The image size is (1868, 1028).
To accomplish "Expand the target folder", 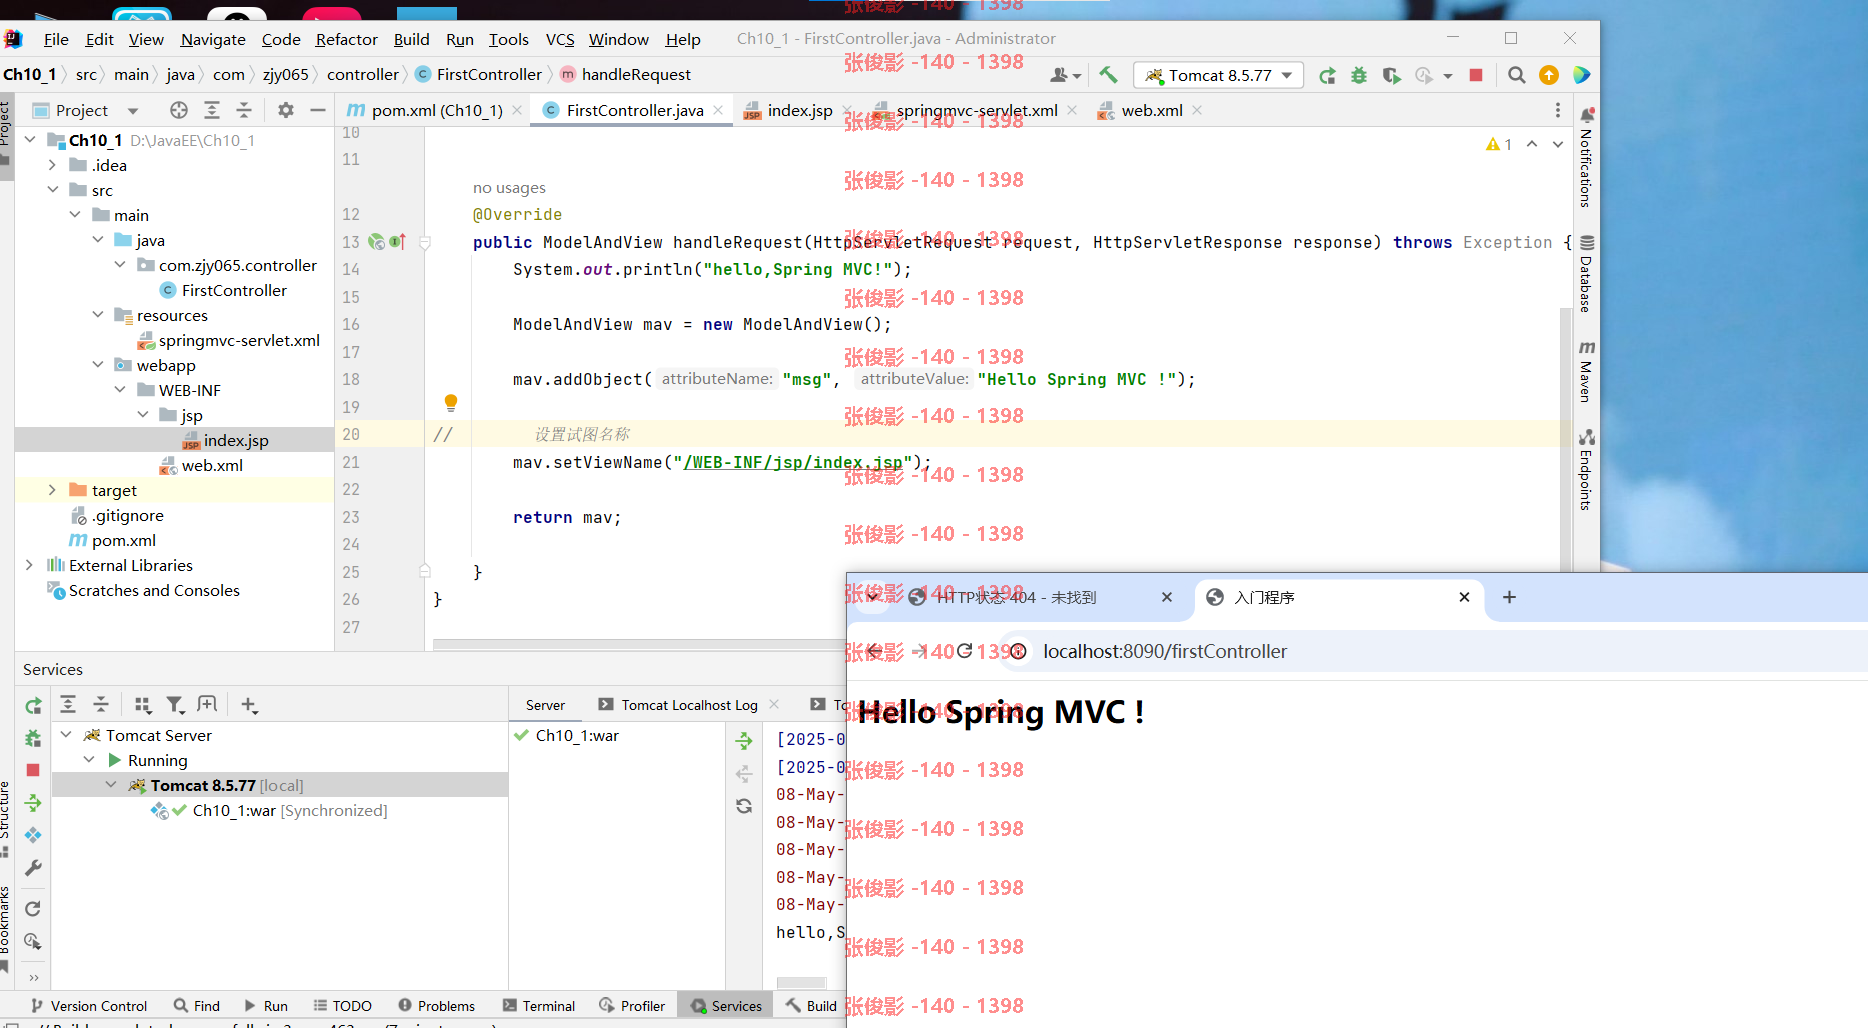I will [52, 490].
